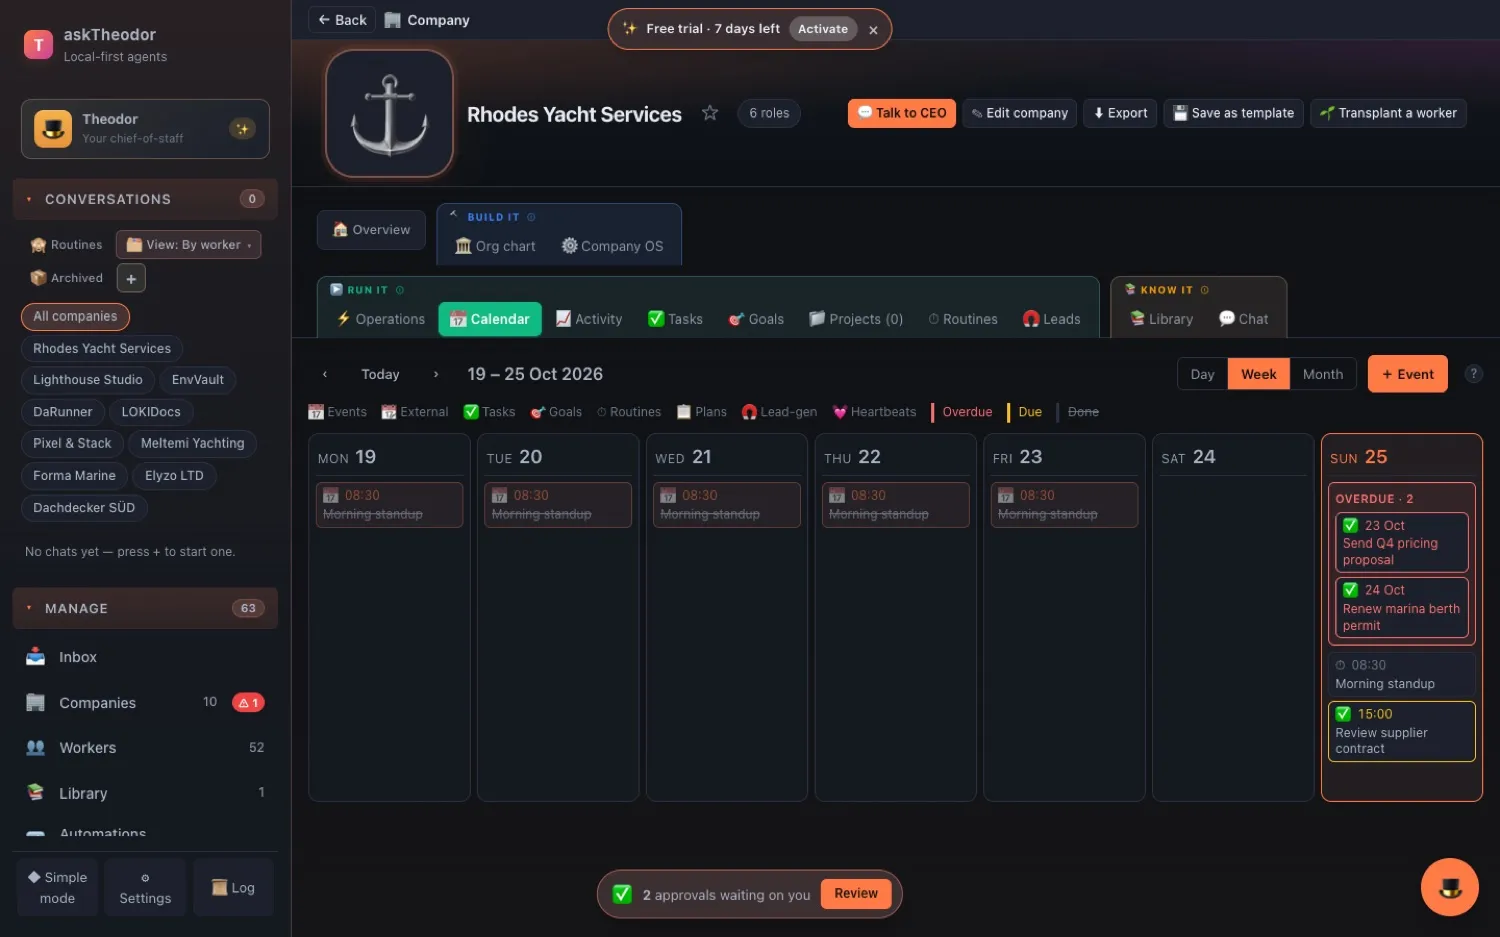The width and height of the screenshot is (1500, 937).
Task: Open the Review supplier contract task
Action: 1401,731
